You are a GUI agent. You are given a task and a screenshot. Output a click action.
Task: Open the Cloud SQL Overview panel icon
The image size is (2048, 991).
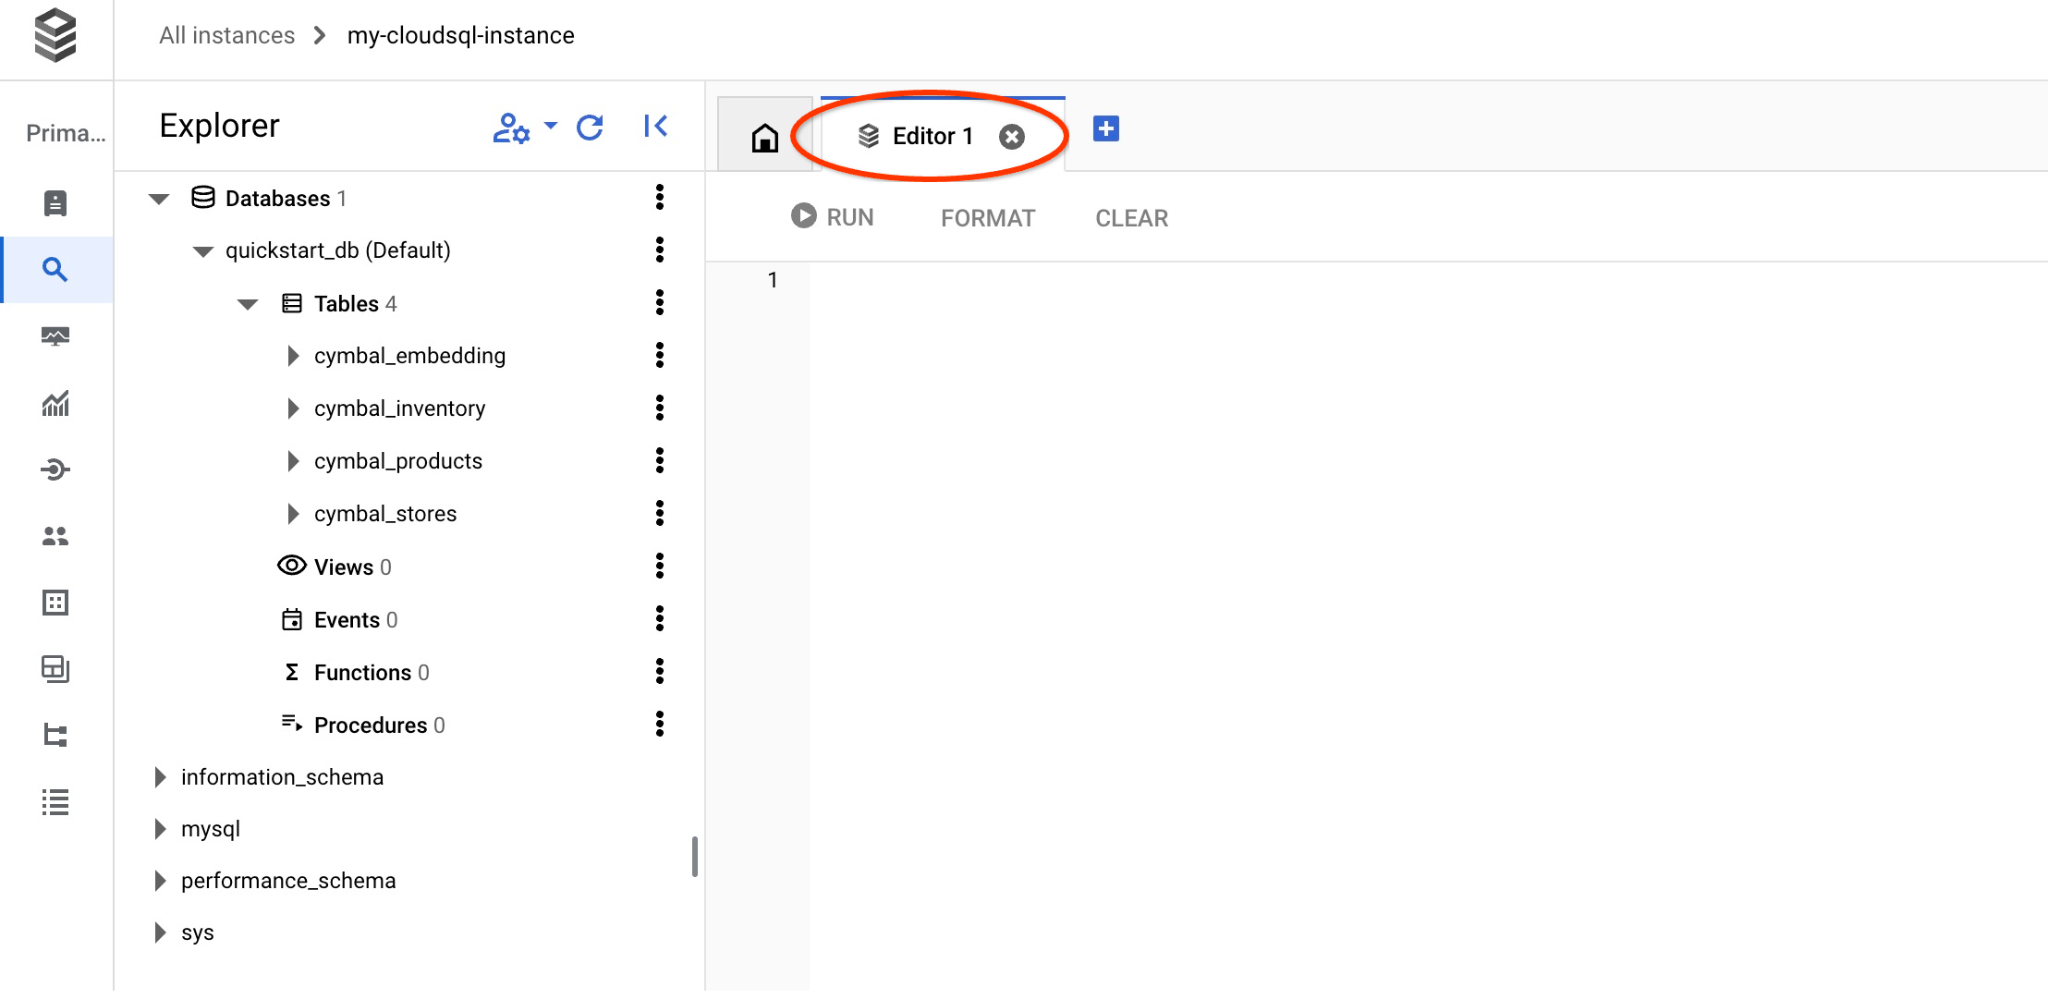pos(56,203)
